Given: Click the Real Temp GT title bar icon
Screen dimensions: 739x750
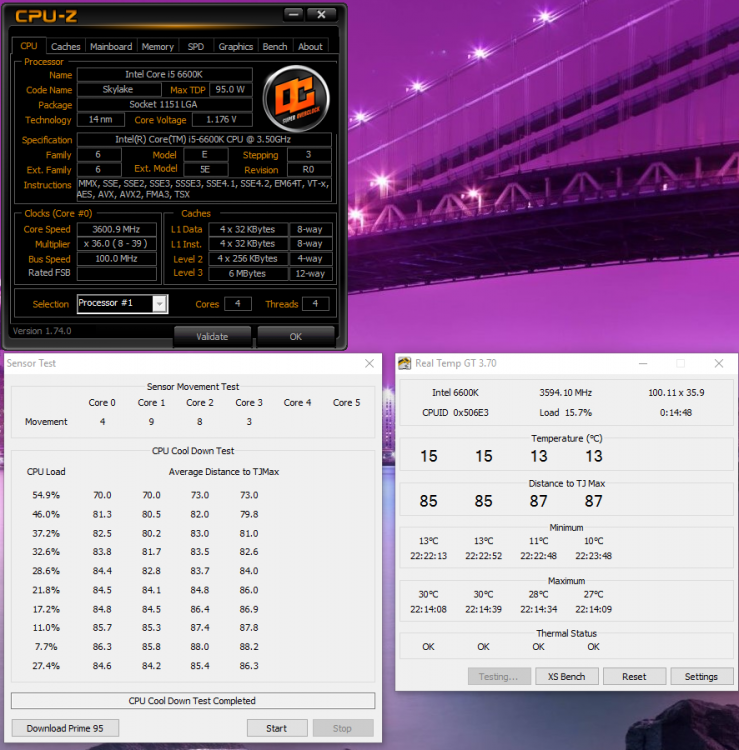Looking at the screenshot, I should coord(405,364).
